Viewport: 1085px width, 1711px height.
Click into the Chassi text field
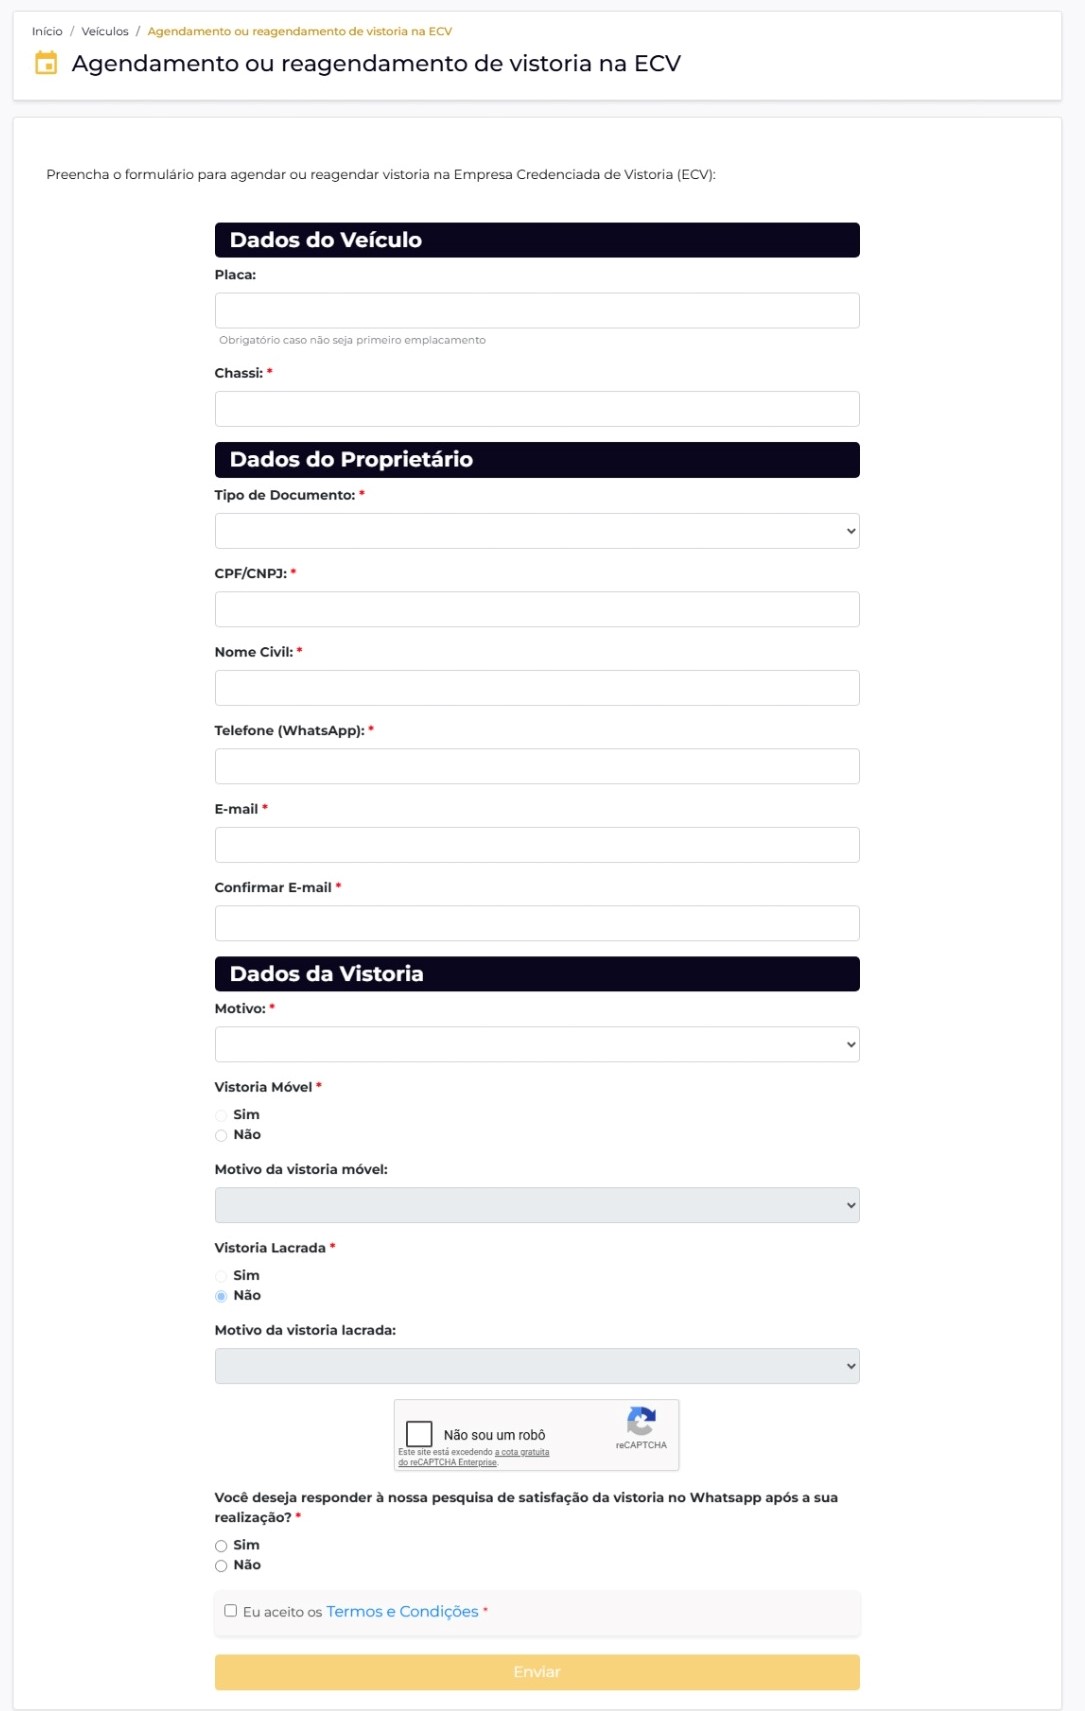click(x=537, y=409)
